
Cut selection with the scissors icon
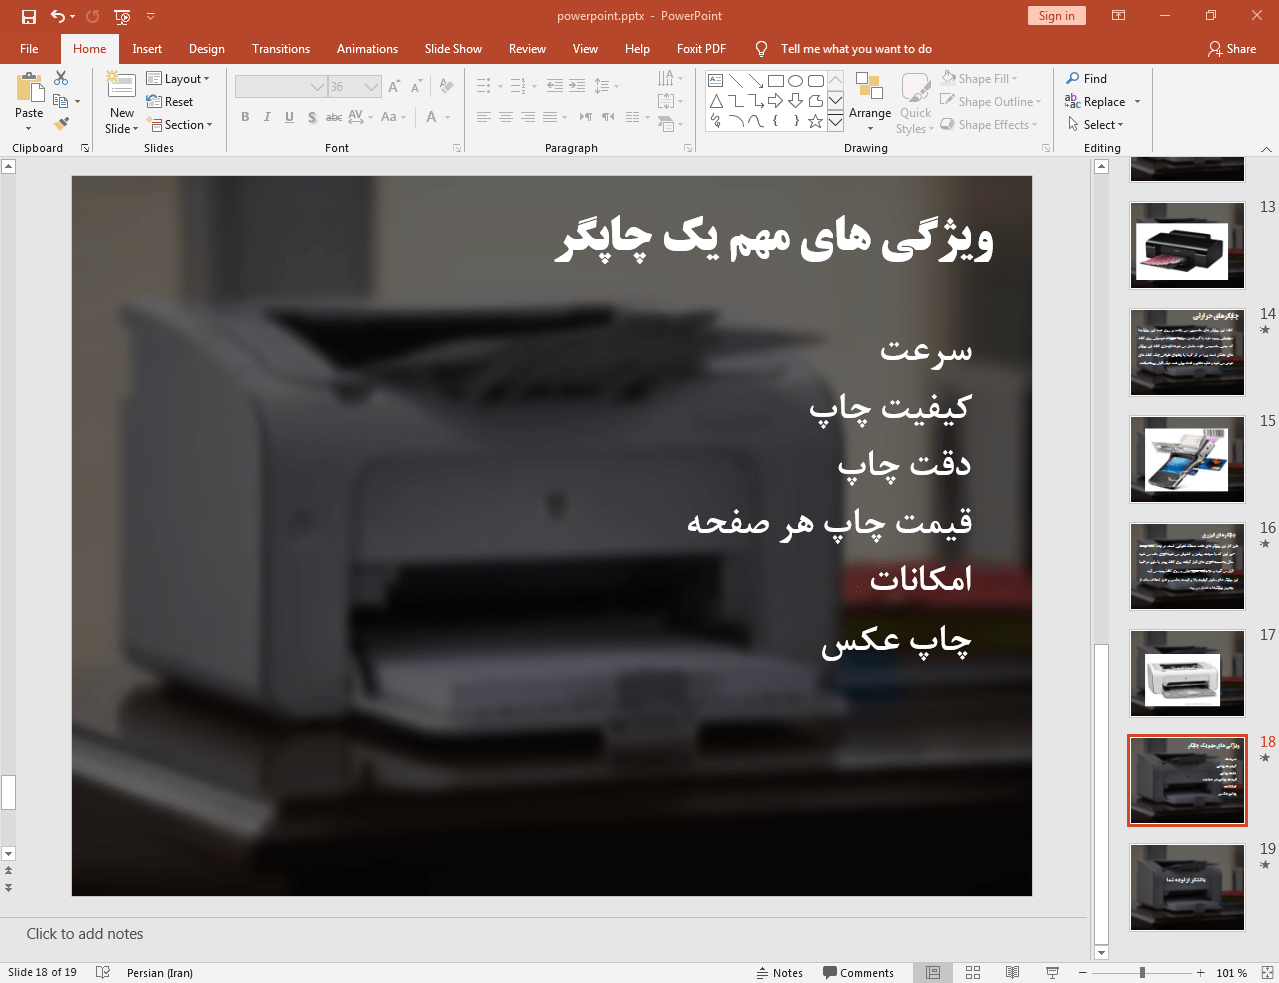pyautogui.click(x=61, y=78)
